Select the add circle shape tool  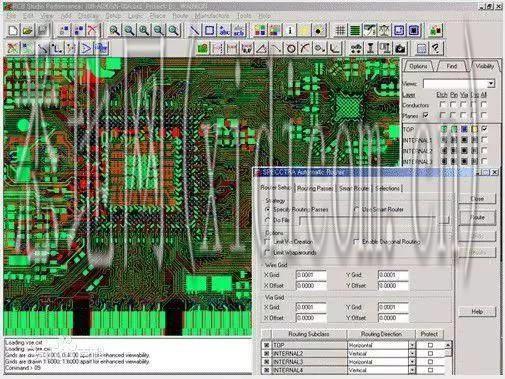[291, 49]
